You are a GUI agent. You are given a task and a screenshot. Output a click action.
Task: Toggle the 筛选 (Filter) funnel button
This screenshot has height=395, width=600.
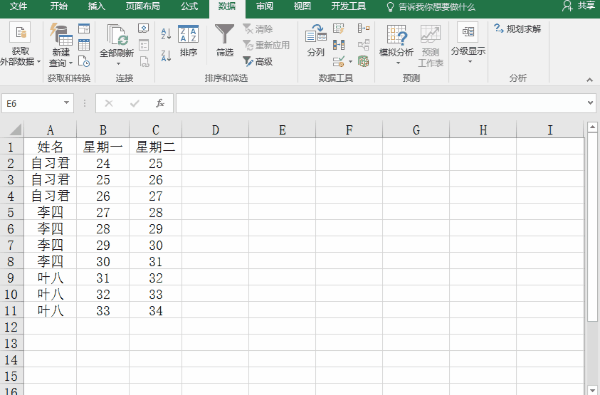pyautogui.click(x=225, y=40)
